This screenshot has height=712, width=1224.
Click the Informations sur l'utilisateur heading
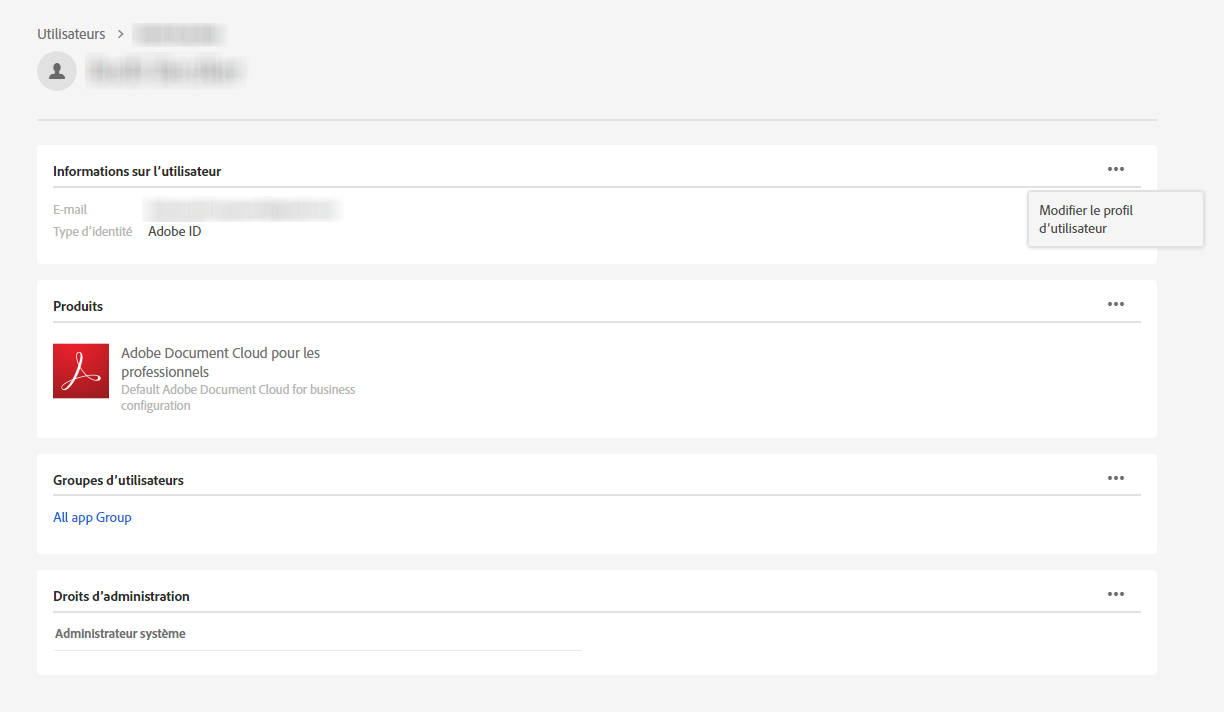pyautogui.click(x=137, y=171)
